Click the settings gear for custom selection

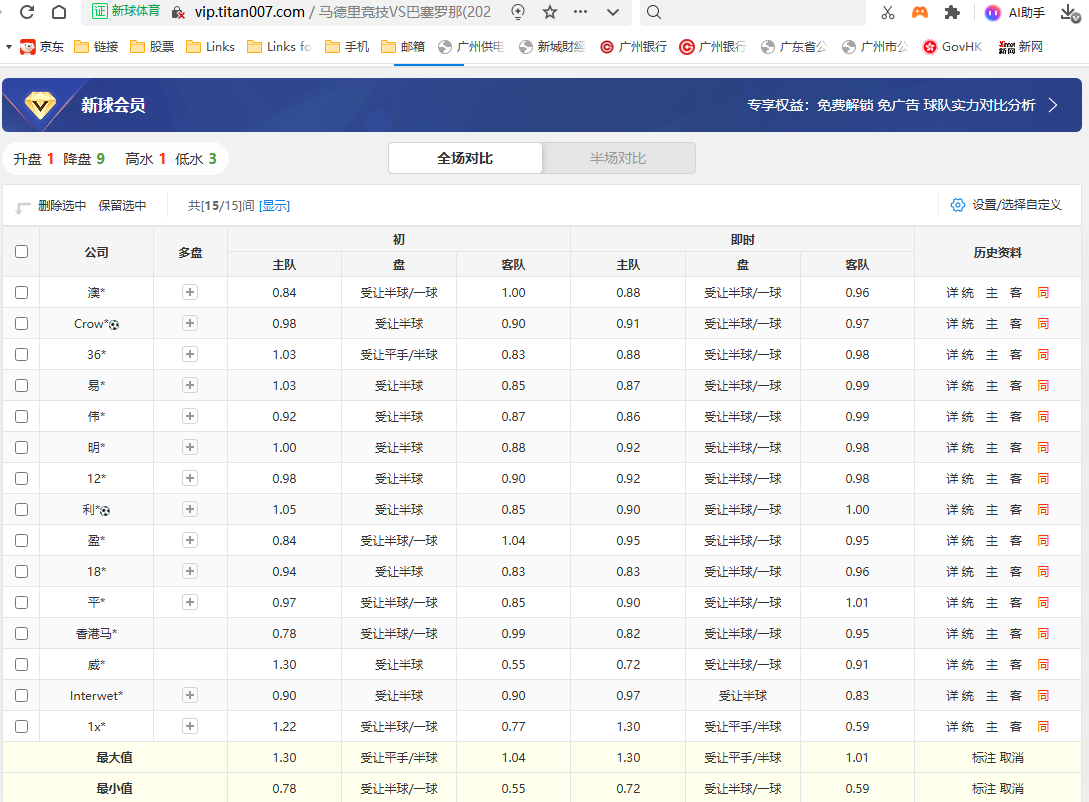click(958, 205)
